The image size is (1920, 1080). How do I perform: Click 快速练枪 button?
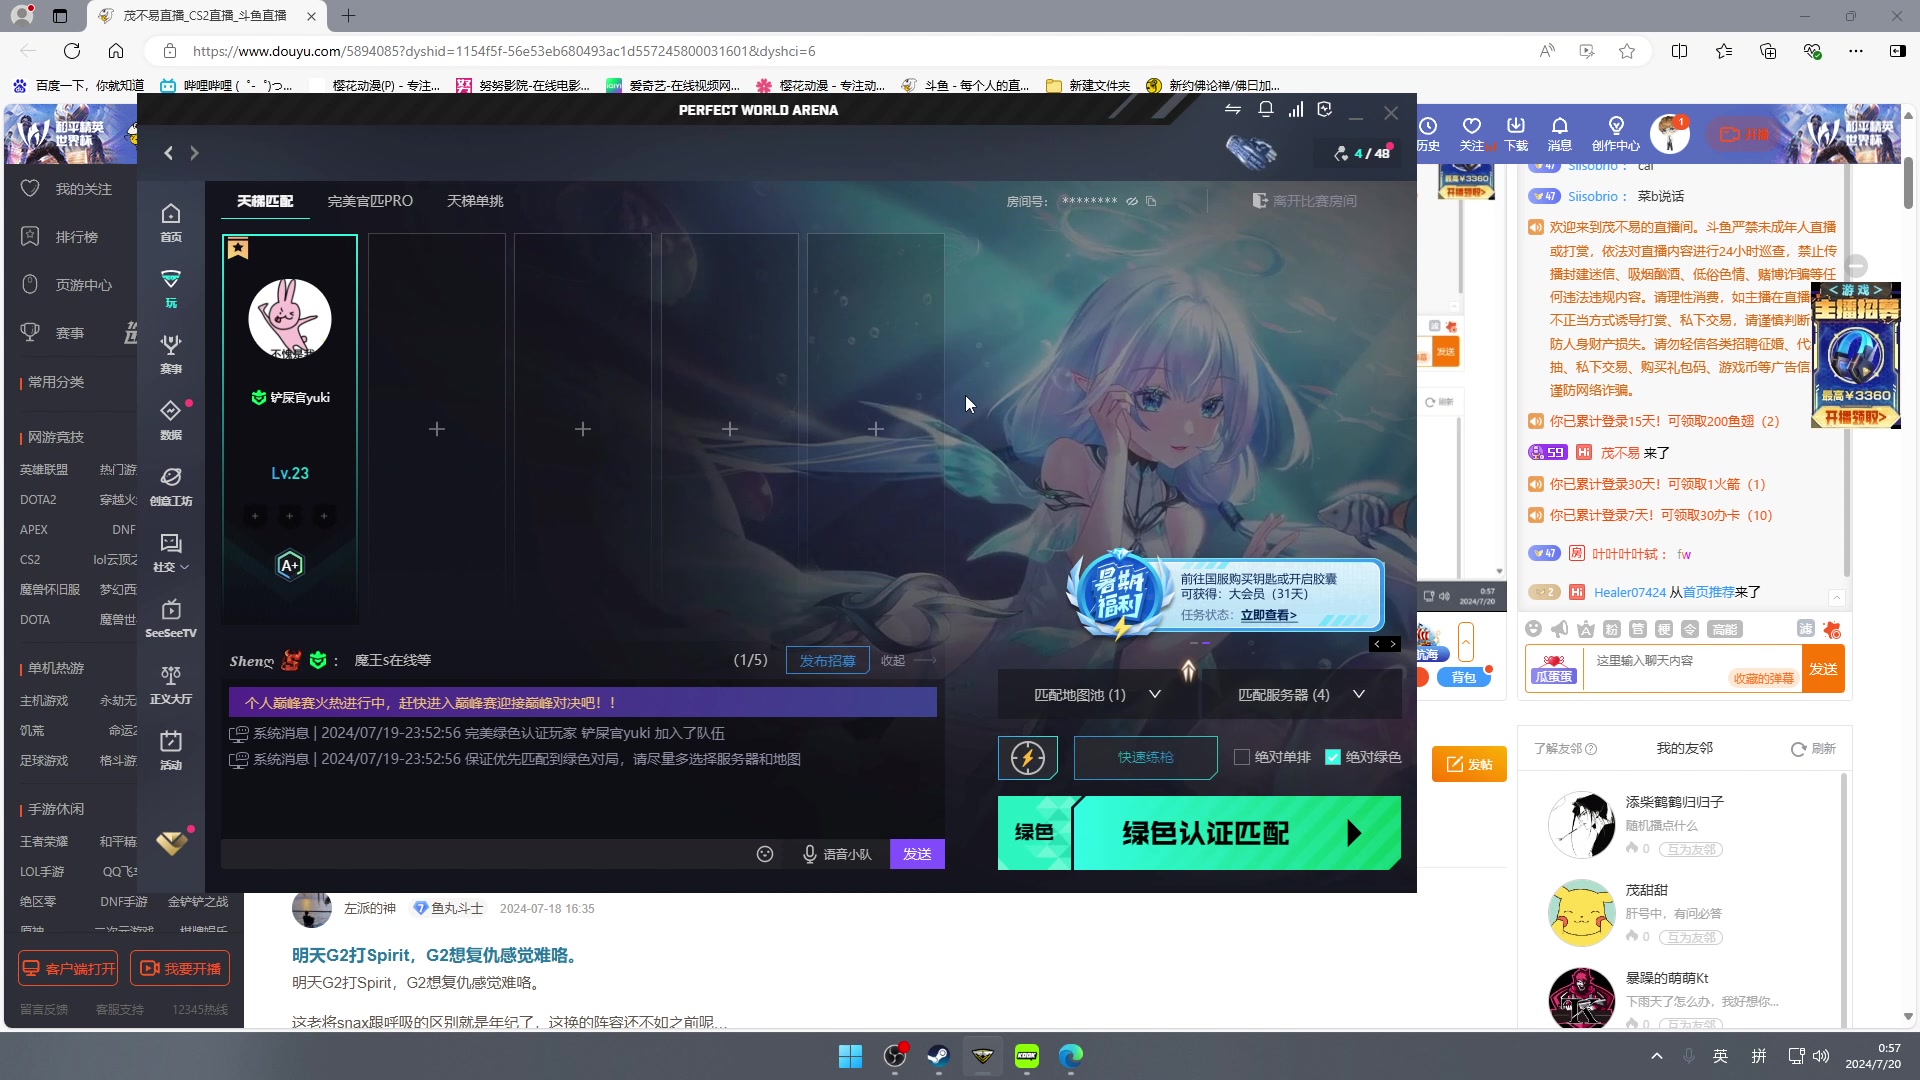[x=1146, y=758]
